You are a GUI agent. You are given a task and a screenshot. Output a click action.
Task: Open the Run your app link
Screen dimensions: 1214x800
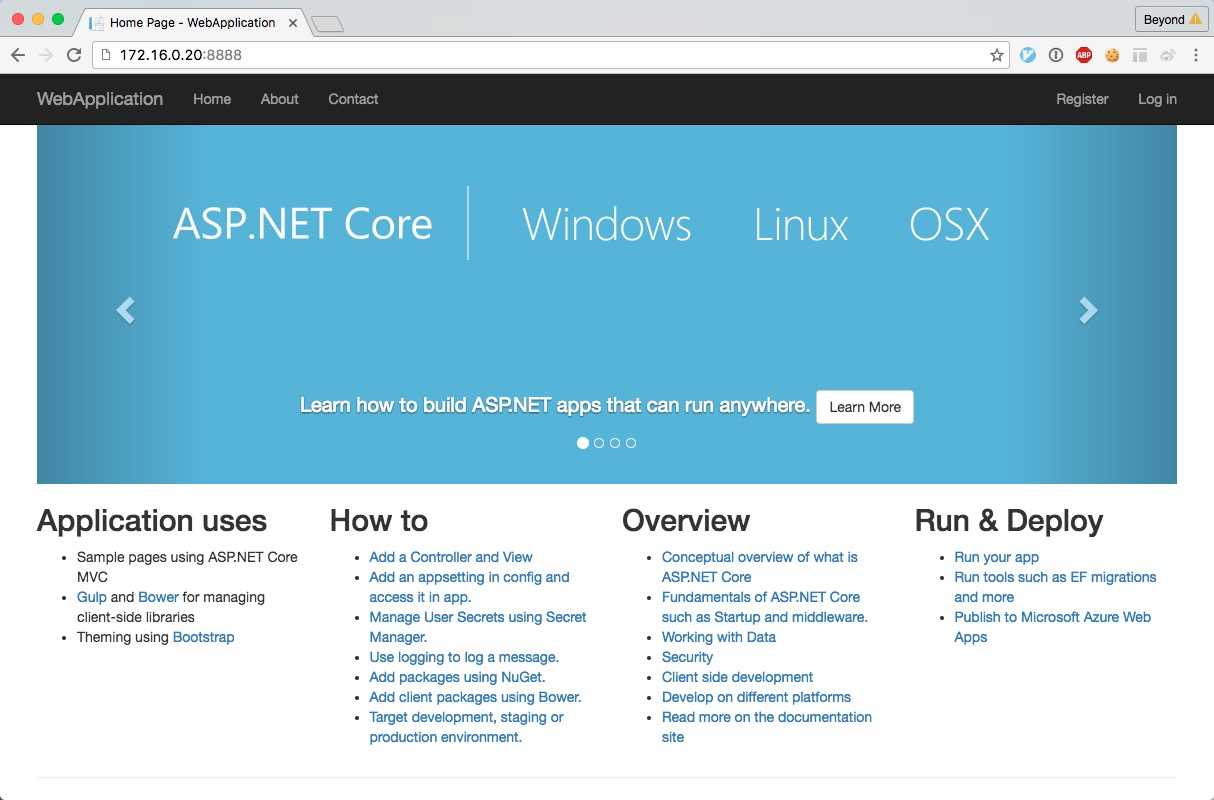click(x=996, y=557)
